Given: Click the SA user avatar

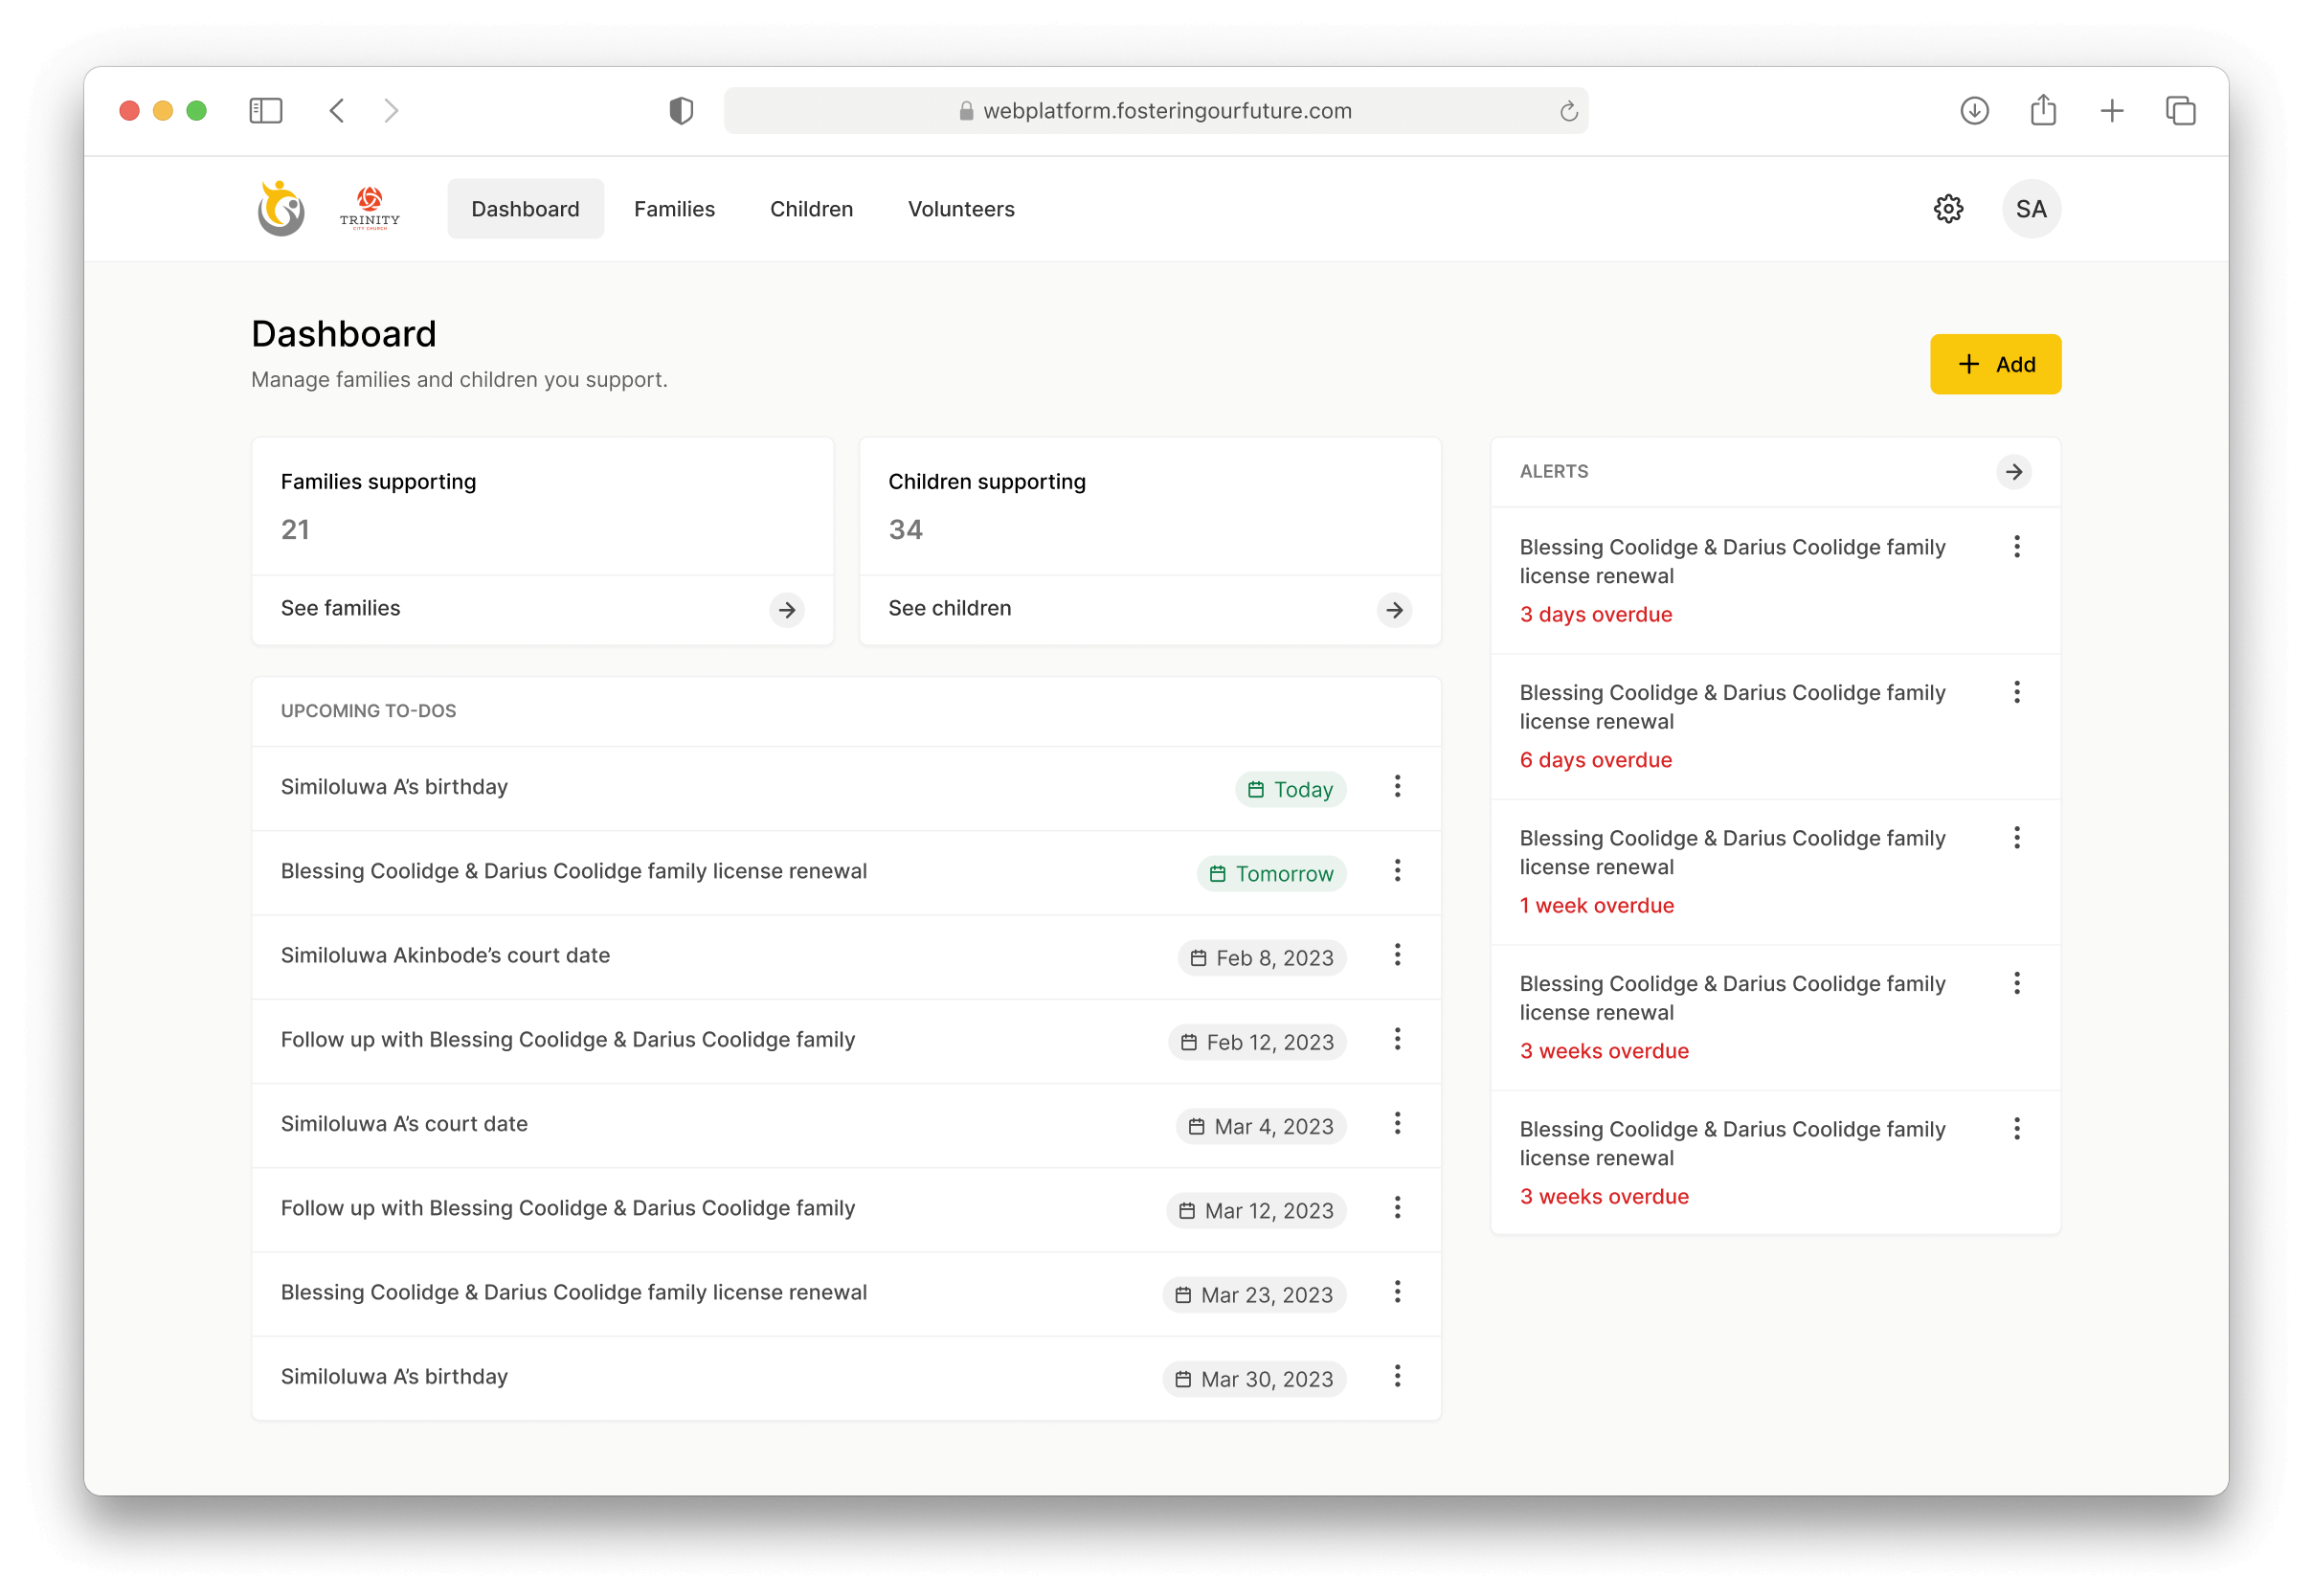Looking at the screenshot, I should coord(2030,209).
